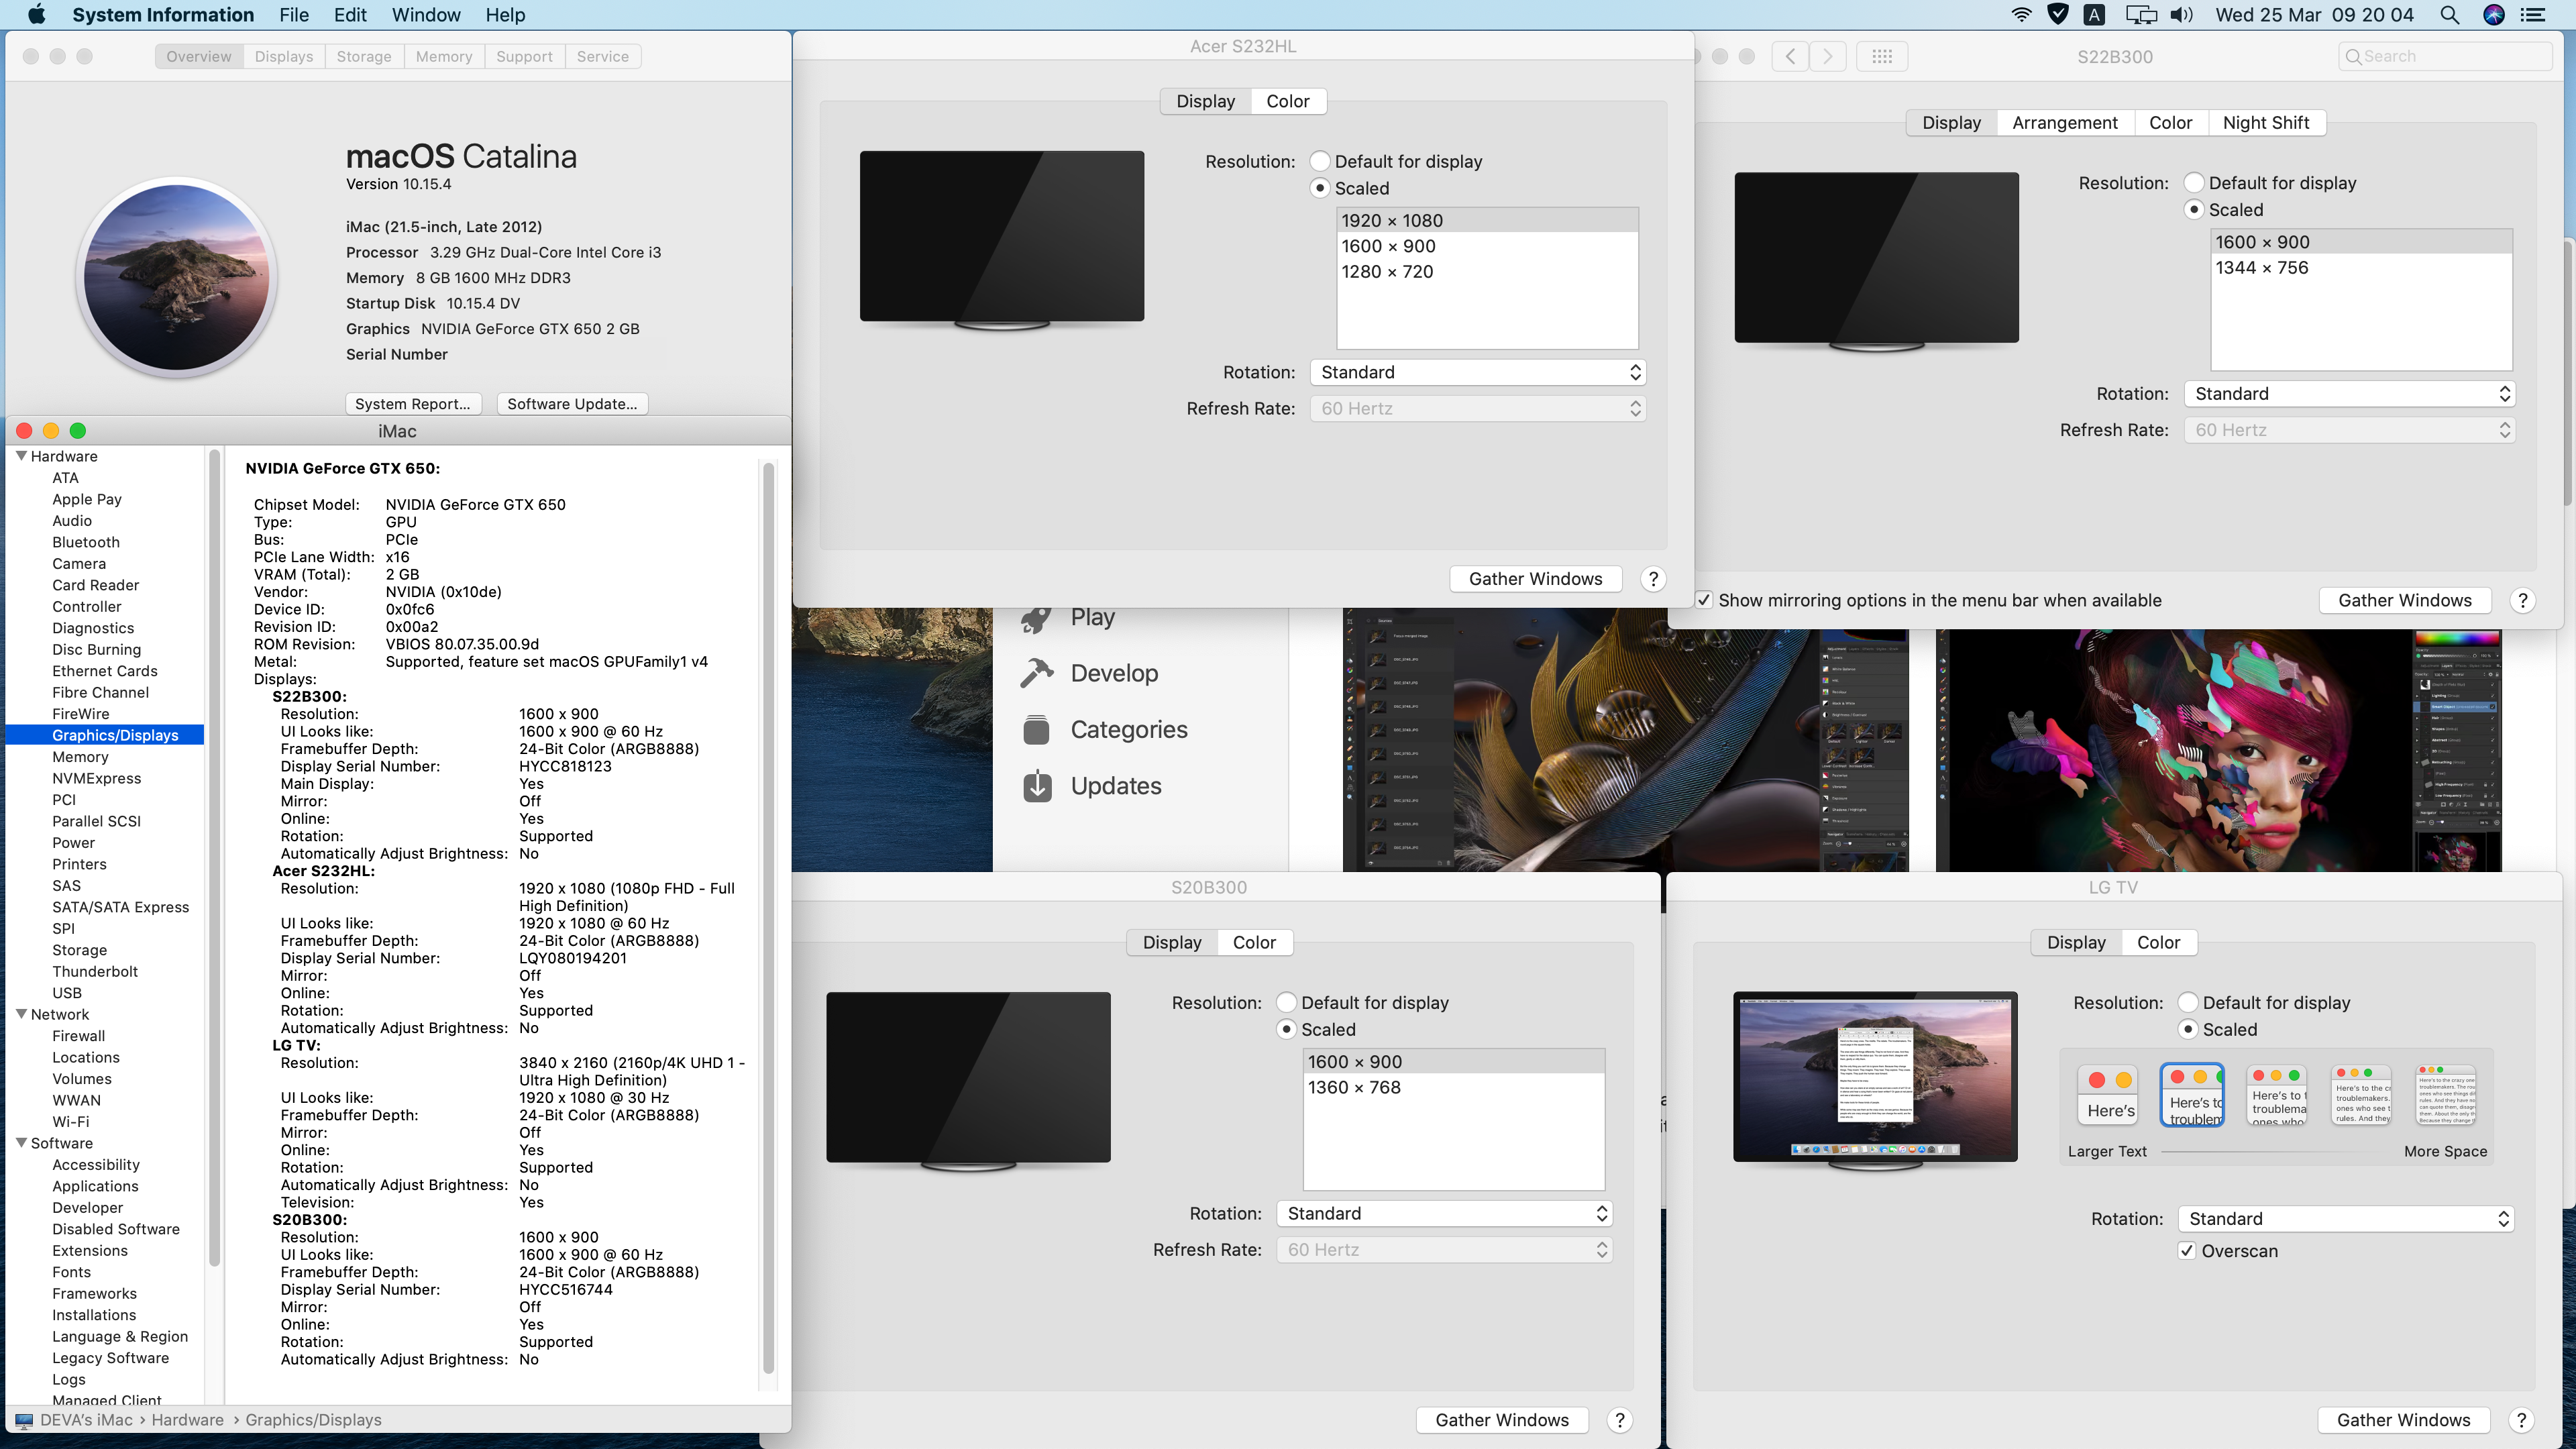
Task: Open the File menu
Action: (x=294, y=15)
